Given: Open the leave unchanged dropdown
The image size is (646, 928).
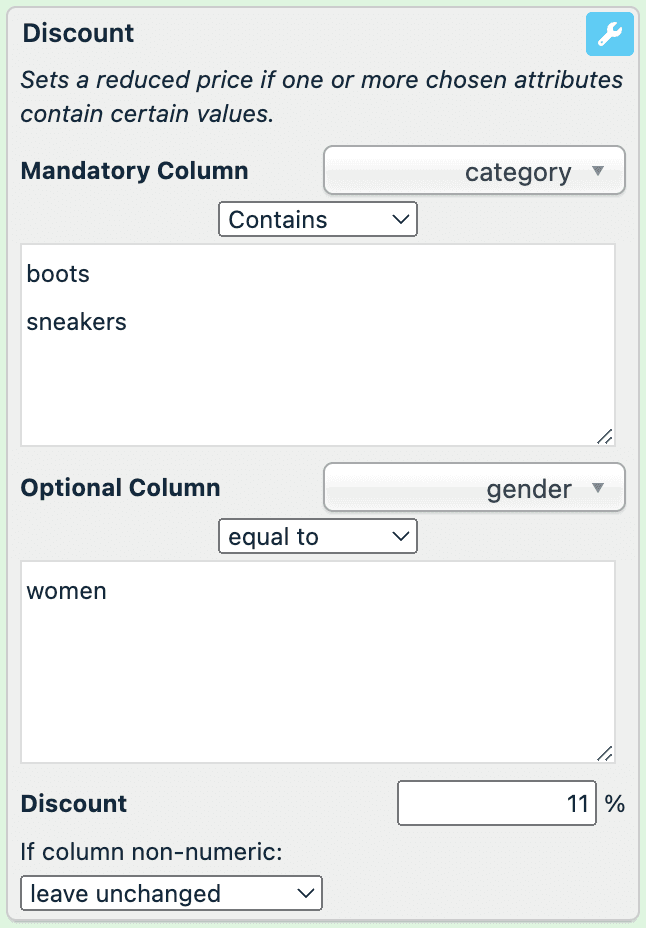Looking at the screenshot, I should coord(171,893).
